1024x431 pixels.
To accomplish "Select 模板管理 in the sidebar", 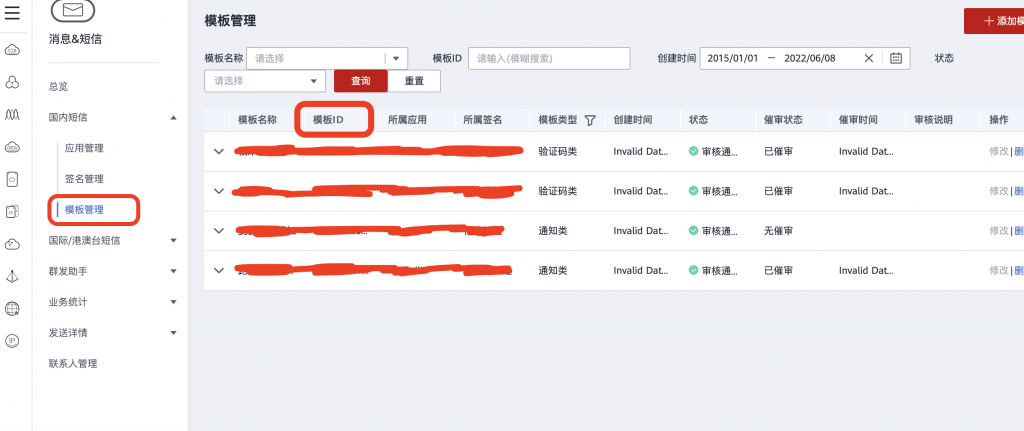I will tap(84, 210).
